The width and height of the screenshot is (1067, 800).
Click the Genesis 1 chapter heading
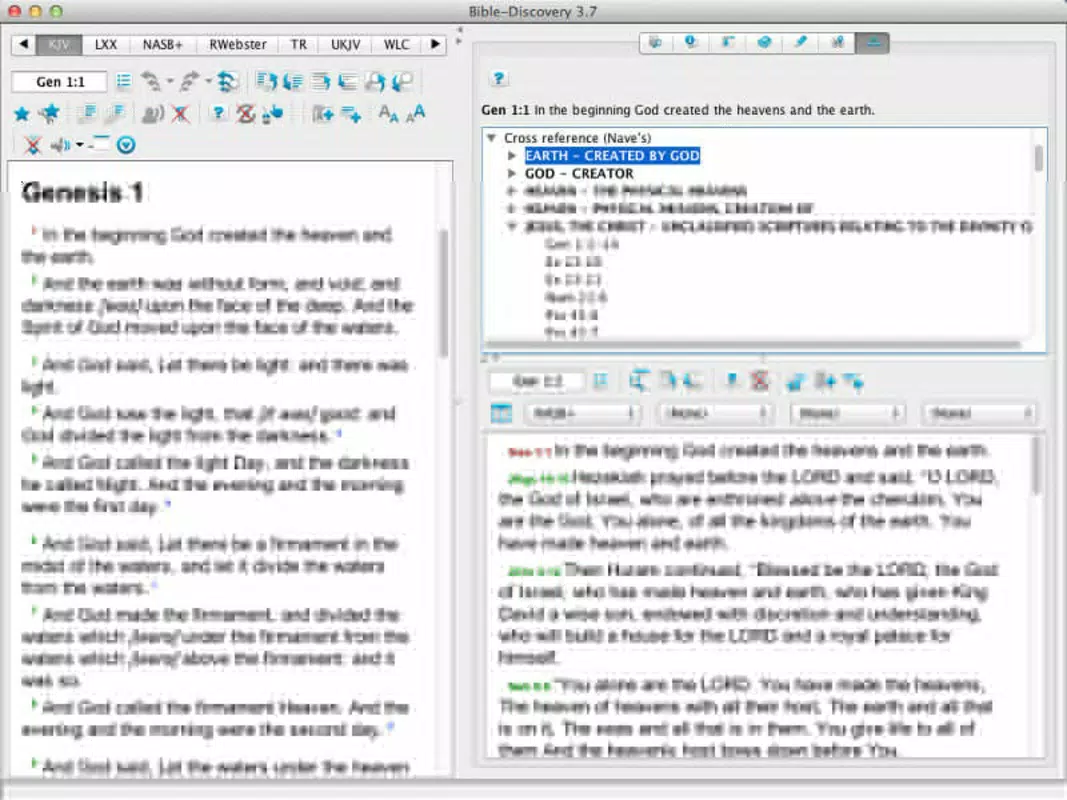click(82, 193)
